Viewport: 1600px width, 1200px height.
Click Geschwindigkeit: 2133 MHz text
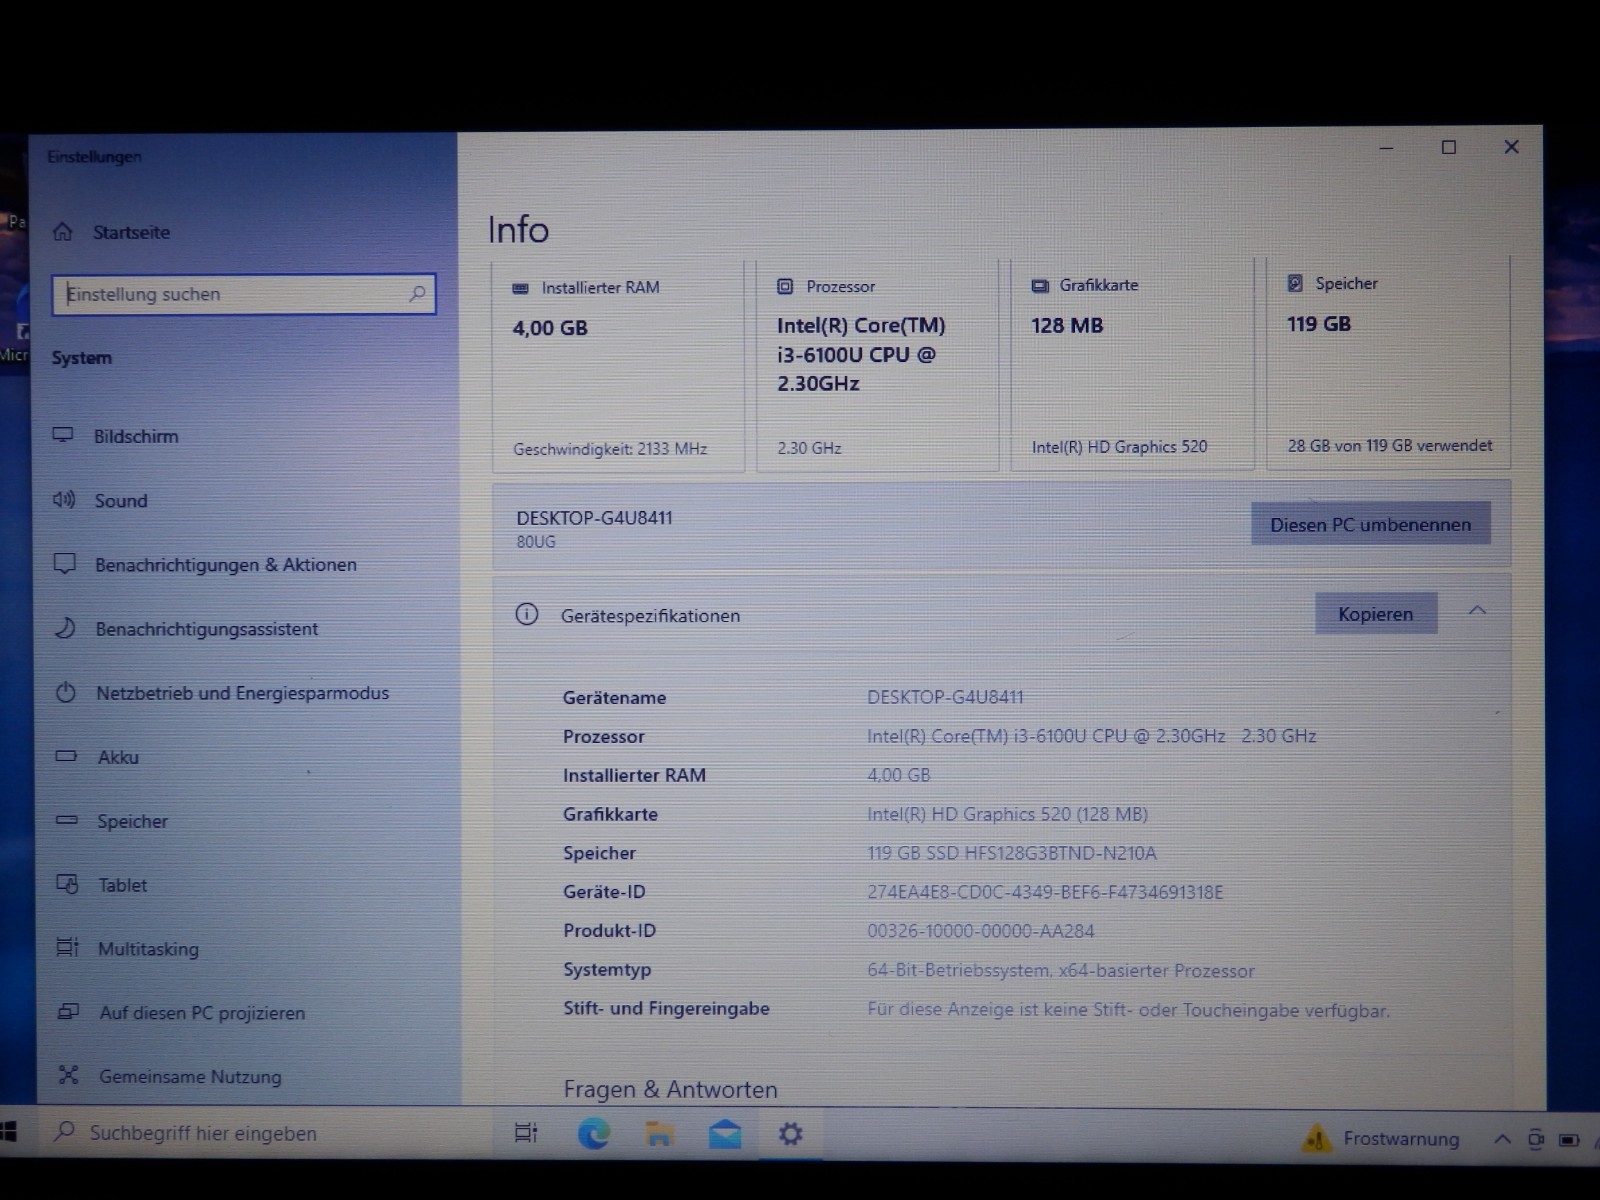coord(610,449)
